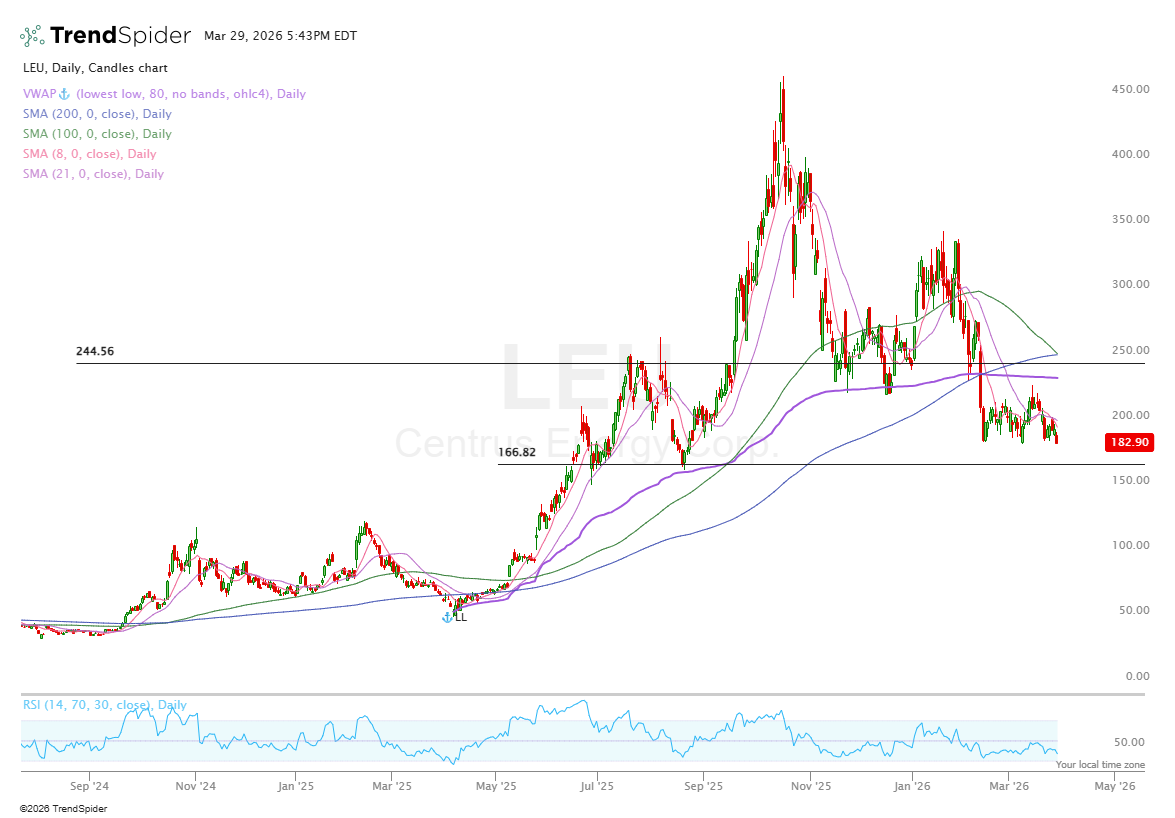Click the 200.00 price axis label
The image size is (1175, 818).
point(1130,415)
